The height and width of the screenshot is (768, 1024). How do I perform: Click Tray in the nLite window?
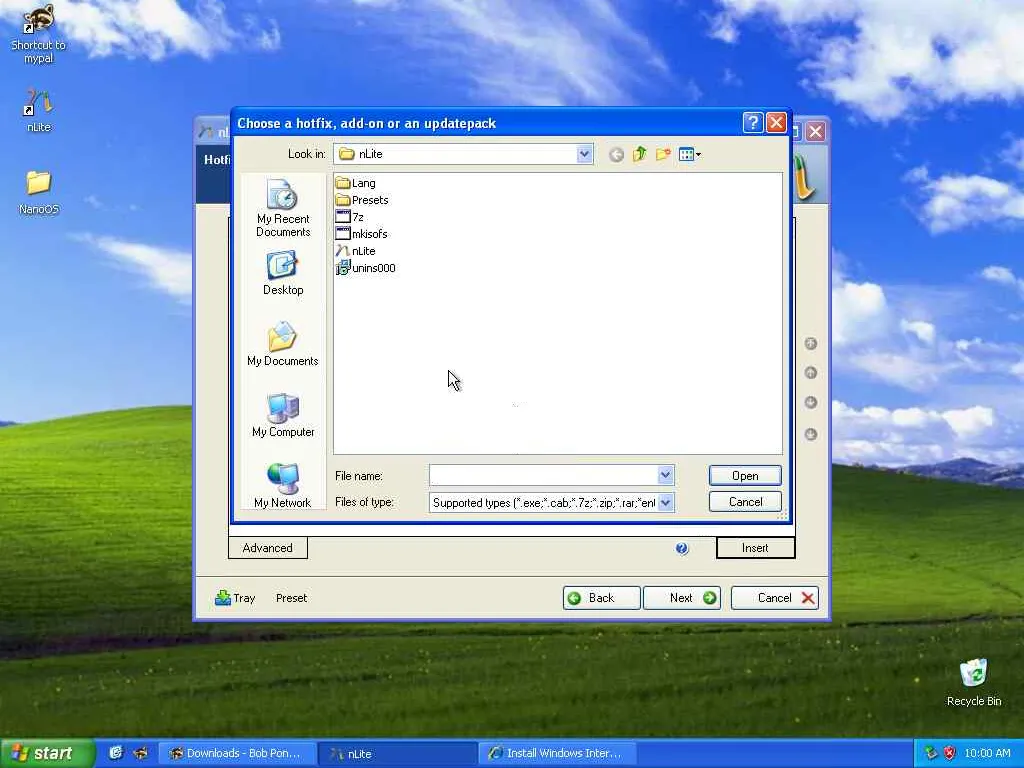click(235, 598)
